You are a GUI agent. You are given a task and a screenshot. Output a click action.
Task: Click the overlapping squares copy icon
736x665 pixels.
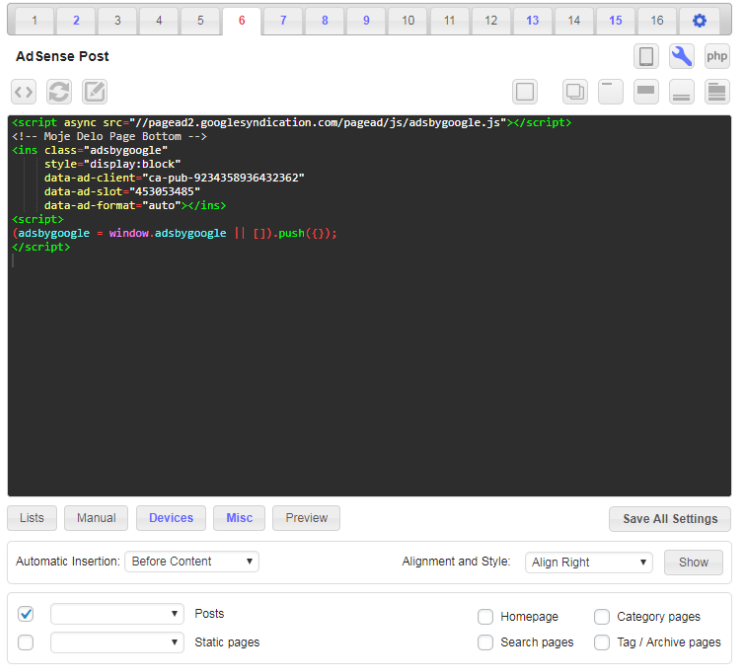pos(575,92)
